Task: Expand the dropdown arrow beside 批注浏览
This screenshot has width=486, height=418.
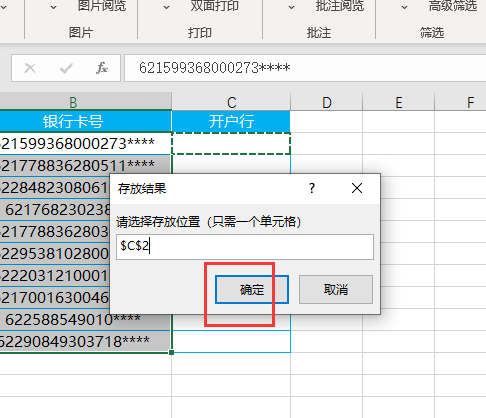Action: 291,7
